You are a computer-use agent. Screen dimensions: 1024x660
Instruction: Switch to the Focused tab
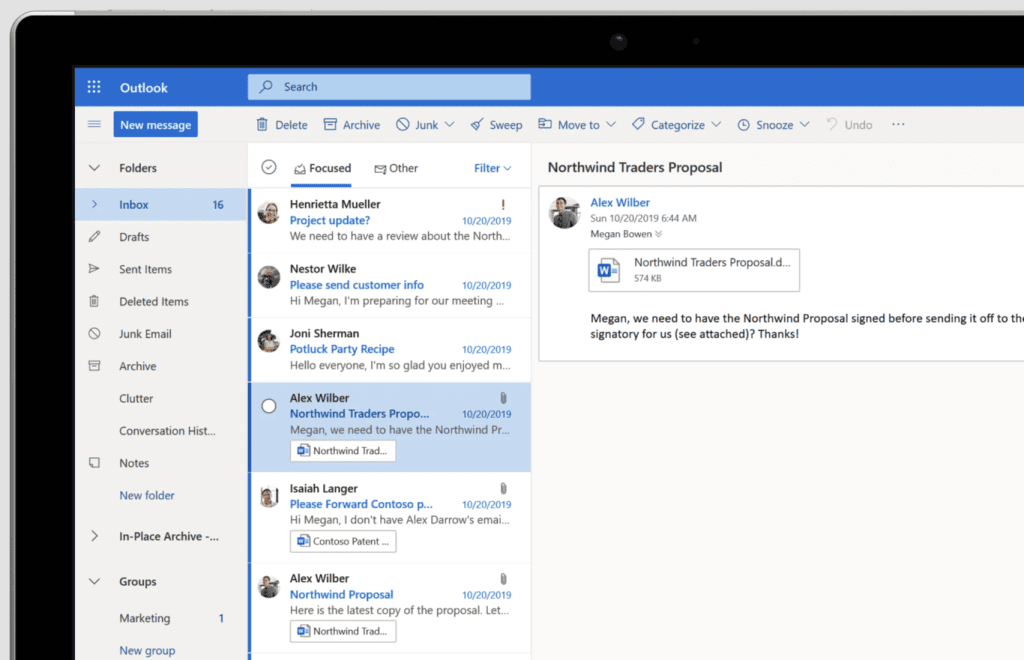click(322, 168)
